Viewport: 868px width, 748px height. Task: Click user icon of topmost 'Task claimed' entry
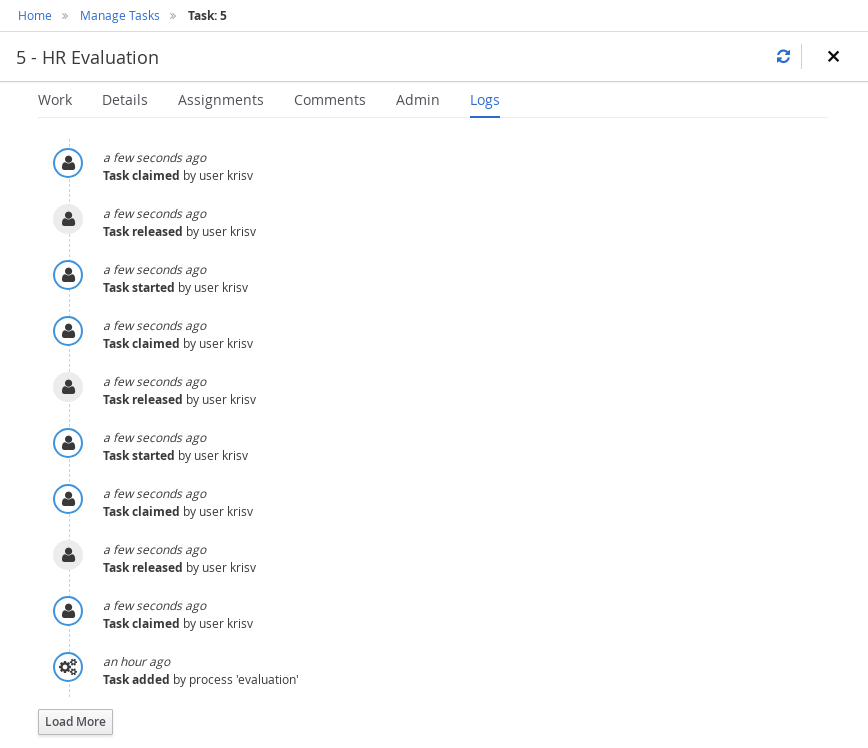click(68, 162)
